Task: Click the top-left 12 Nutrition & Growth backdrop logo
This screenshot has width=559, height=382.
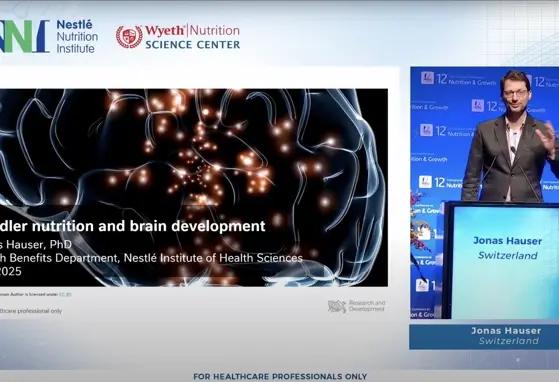Action: tap(458, 79)
